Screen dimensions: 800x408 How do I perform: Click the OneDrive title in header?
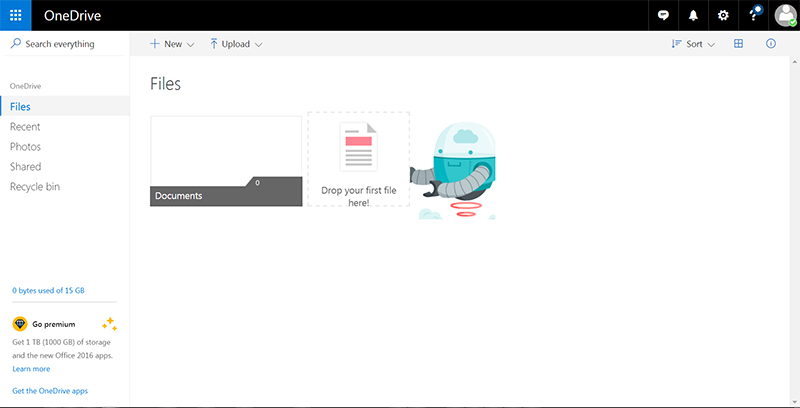pyautogui.click(x=72, y=16)
